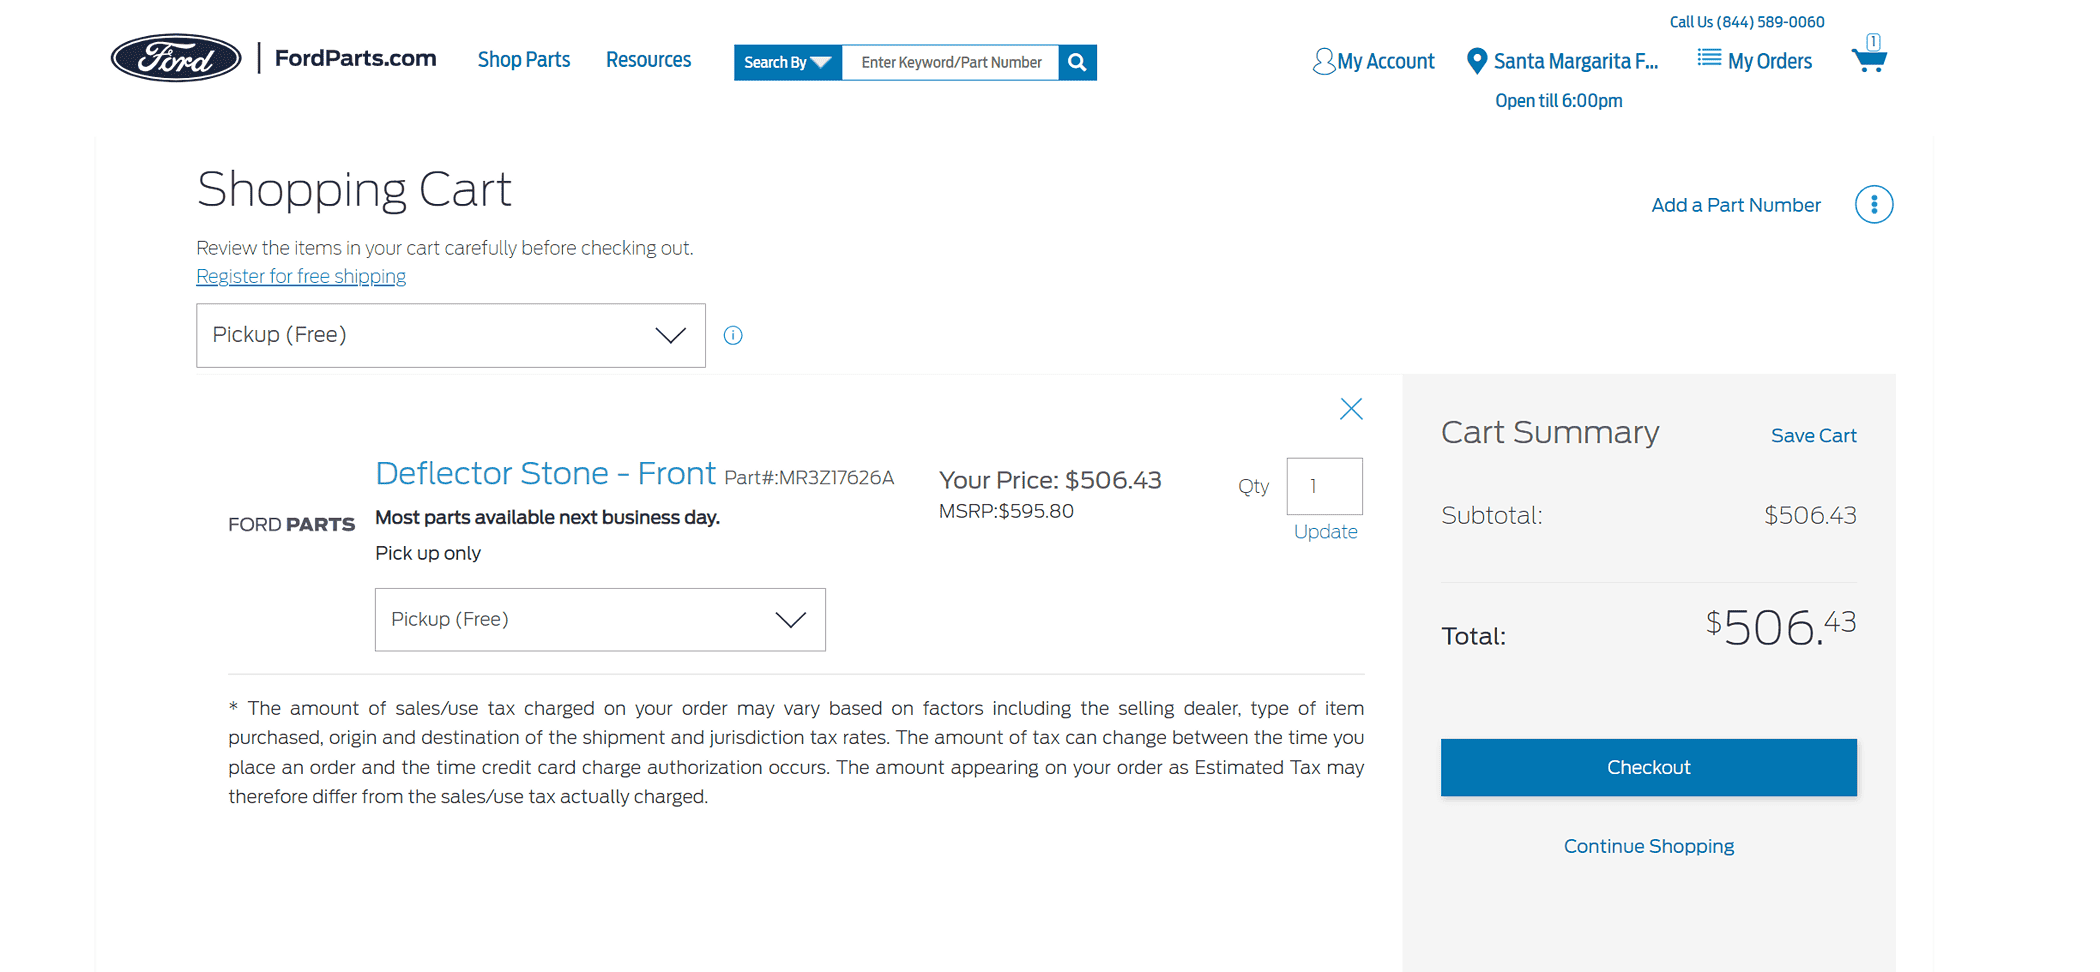2100x972 pixels.
Task: Click the location pin dealer icon
Action: (x=1476, y=61)
